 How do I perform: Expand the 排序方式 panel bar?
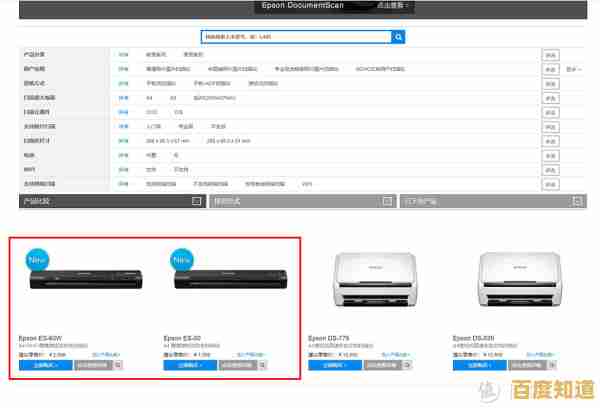pos(301,201)
